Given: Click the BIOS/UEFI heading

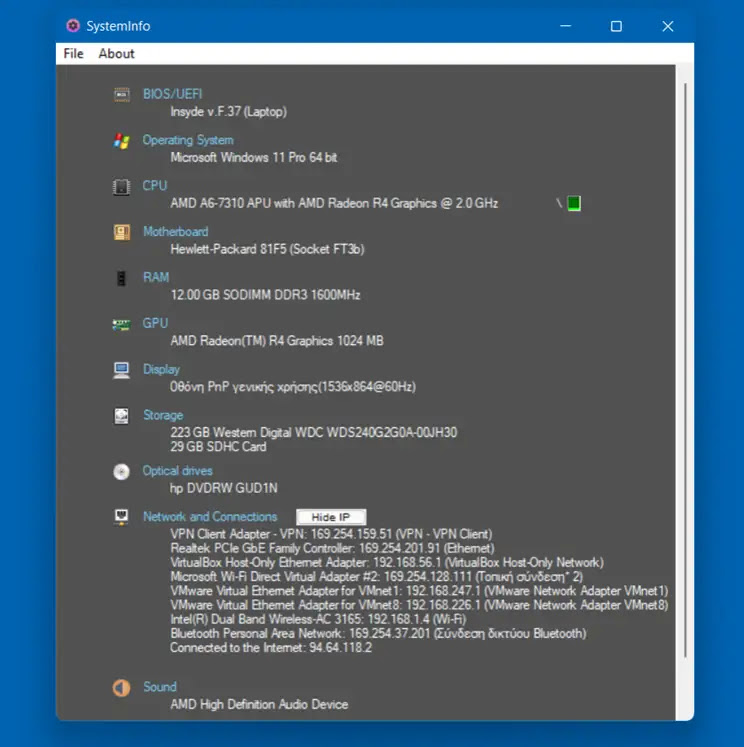Looking at the screenshot, I should 172,94.
